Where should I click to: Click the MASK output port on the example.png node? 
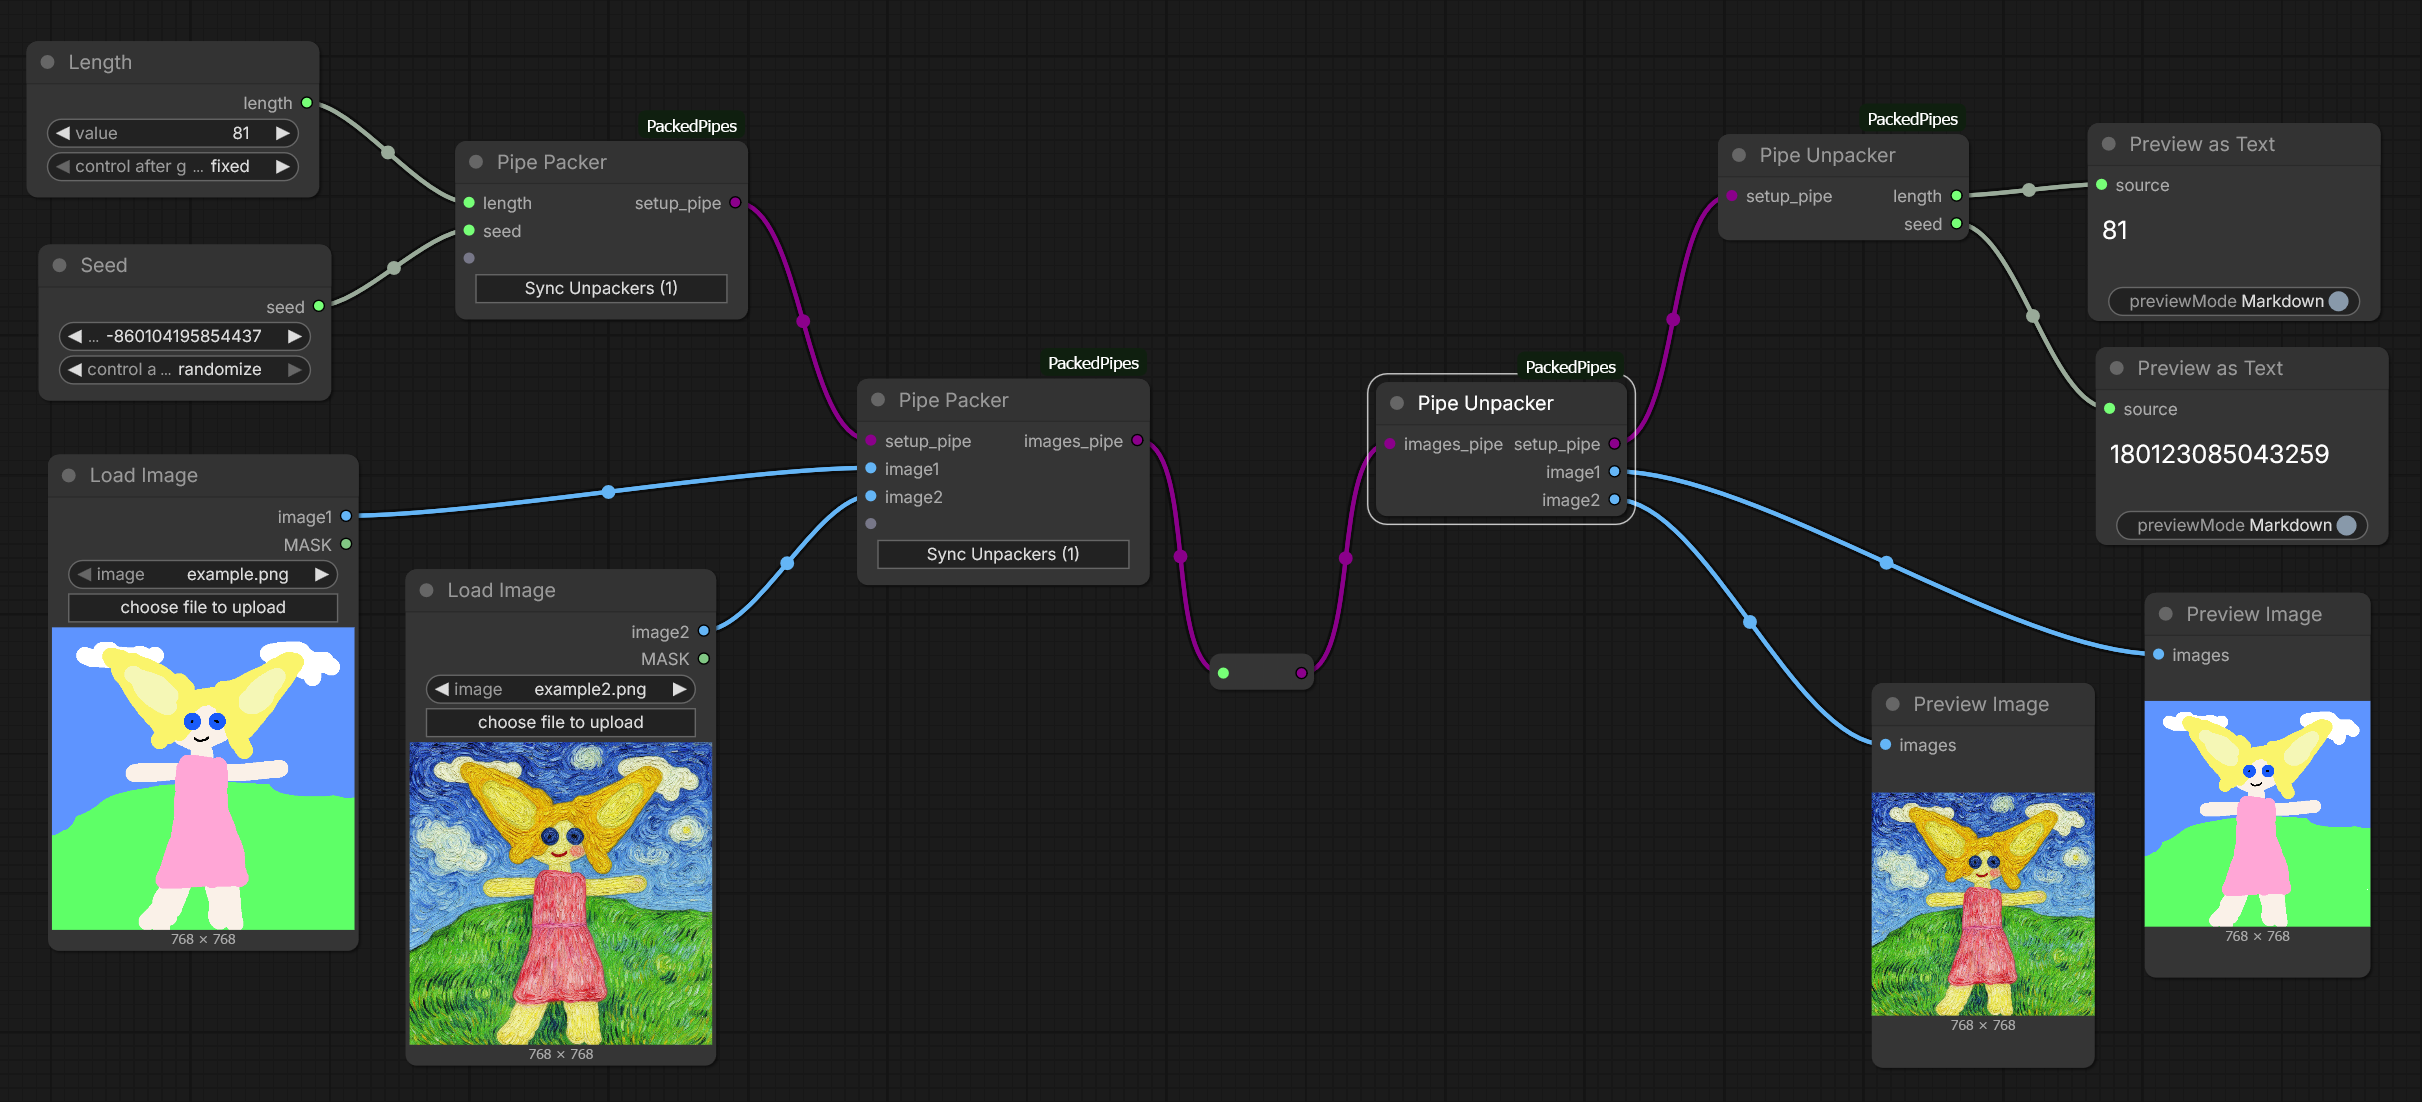[346, 544]
